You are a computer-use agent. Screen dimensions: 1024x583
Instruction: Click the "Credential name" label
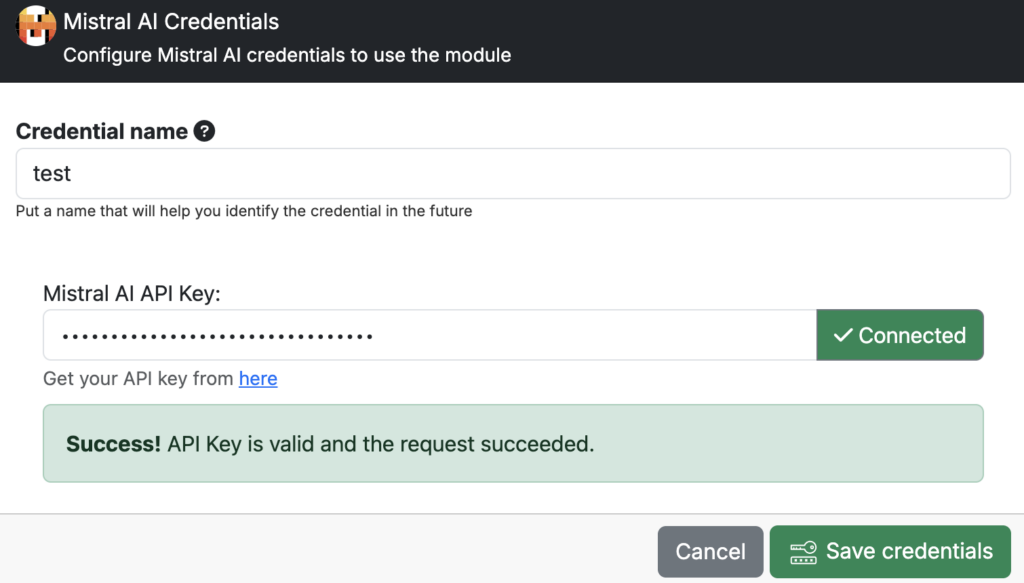point(102,131)
